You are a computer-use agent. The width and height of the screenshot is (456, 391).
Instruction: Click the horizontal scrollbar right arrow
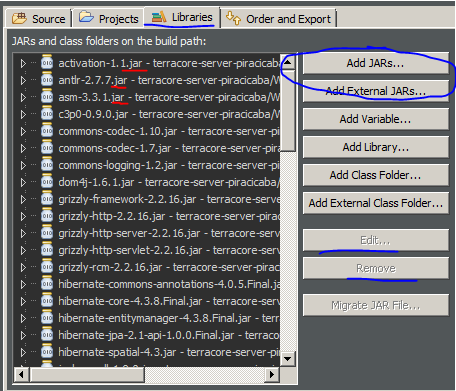pyautogui.click(x=272, y=374)
